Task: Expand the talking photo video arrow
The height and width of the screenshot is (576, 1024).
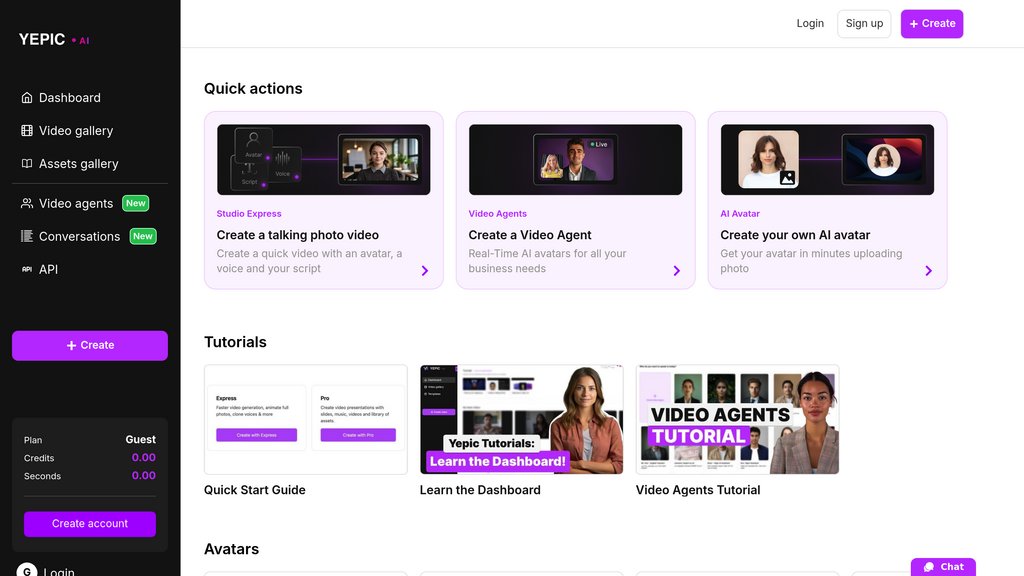Action: 425,271
